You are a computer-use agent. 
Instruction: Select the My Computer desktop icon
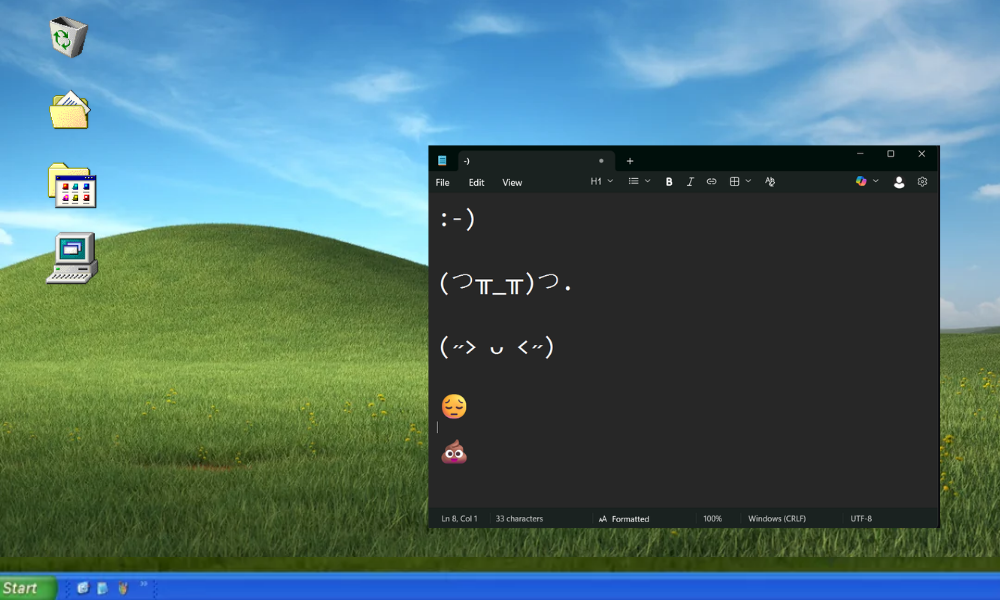pos(72,258)
